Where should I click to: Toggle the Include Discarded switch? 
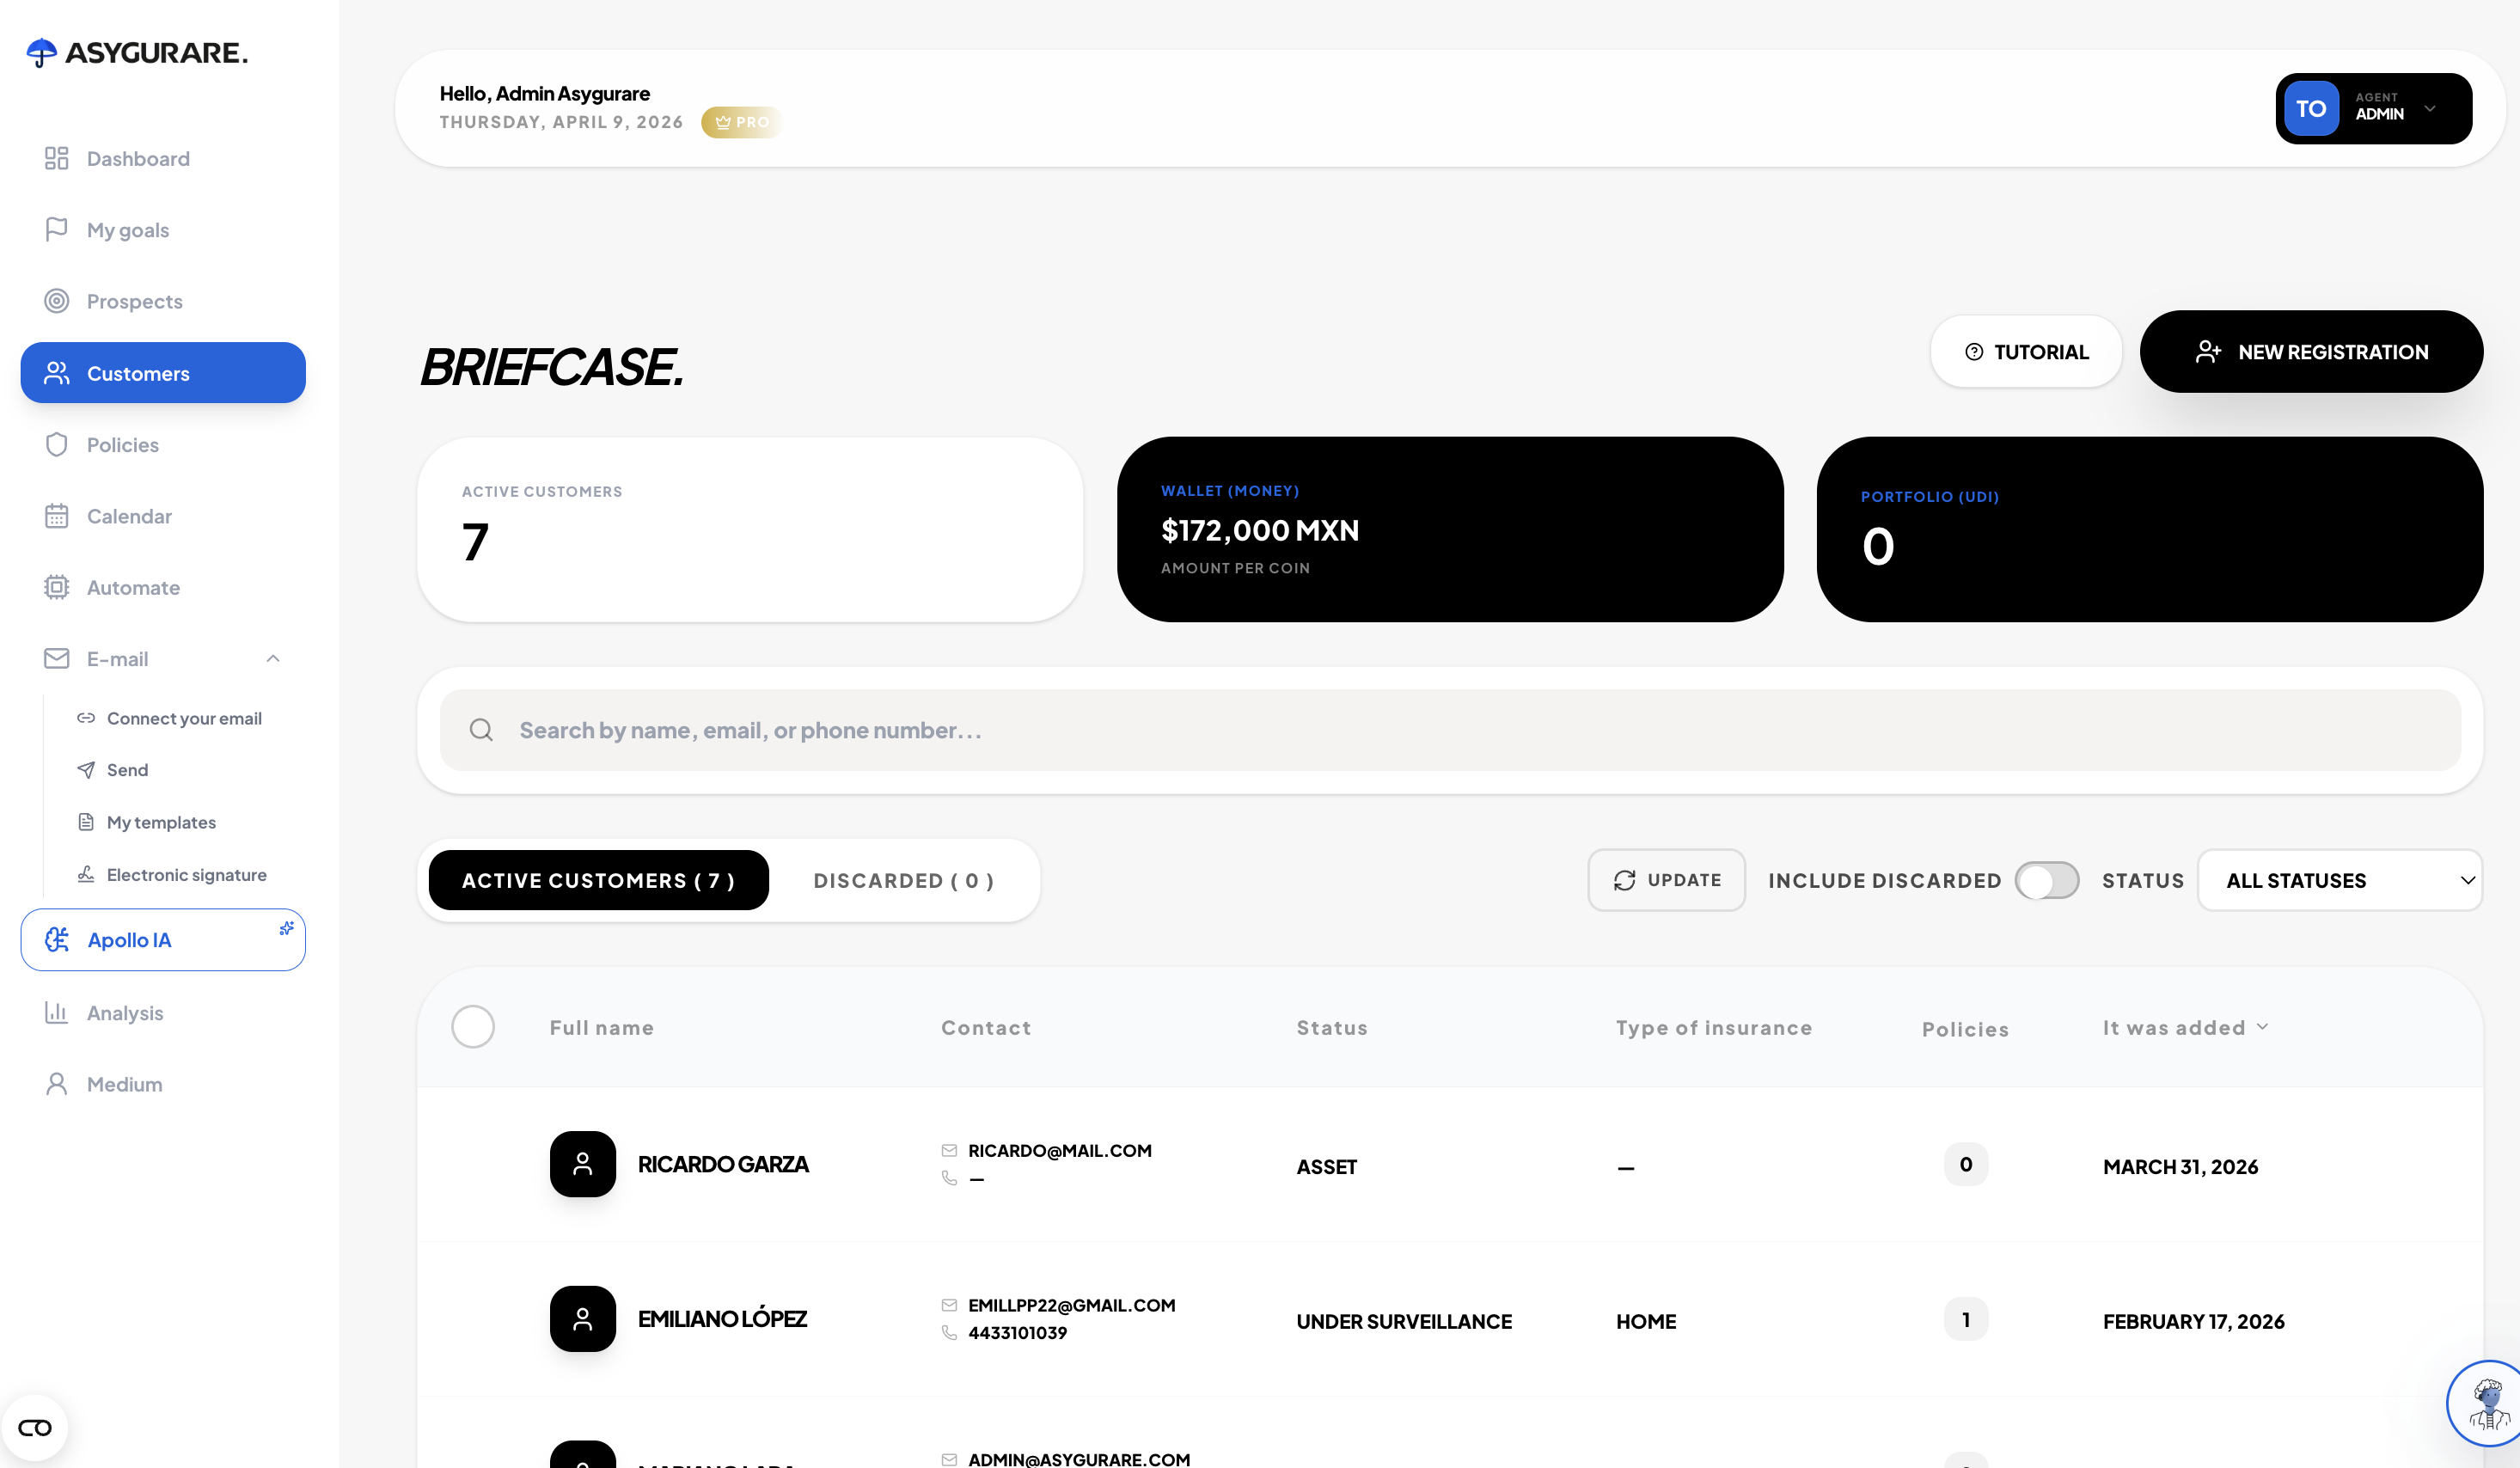[x=2046, y=880]
